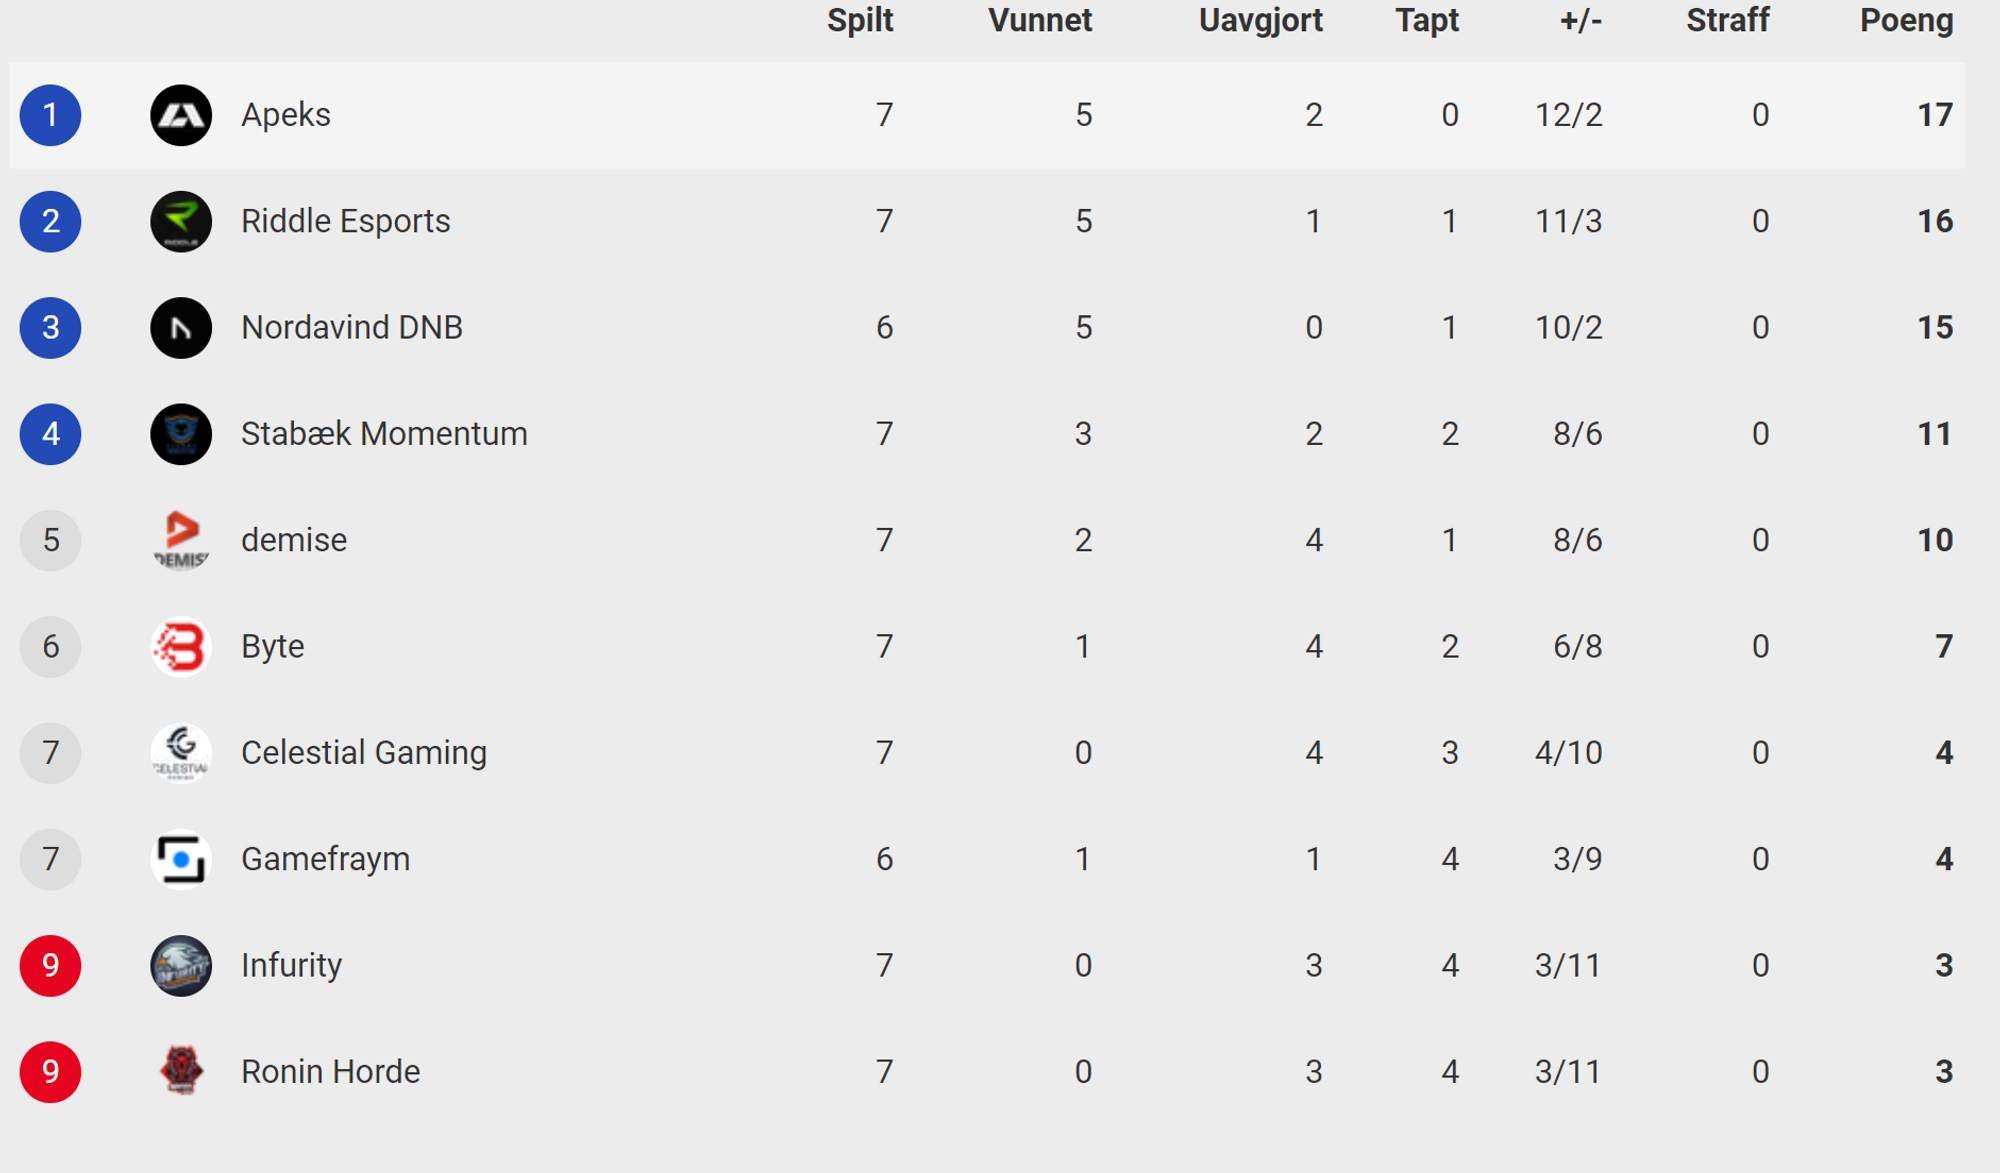The width and height of the screenshot is (2000, 1173).
Task: Open the Riddle Esports team link
Action: (346, 221)
